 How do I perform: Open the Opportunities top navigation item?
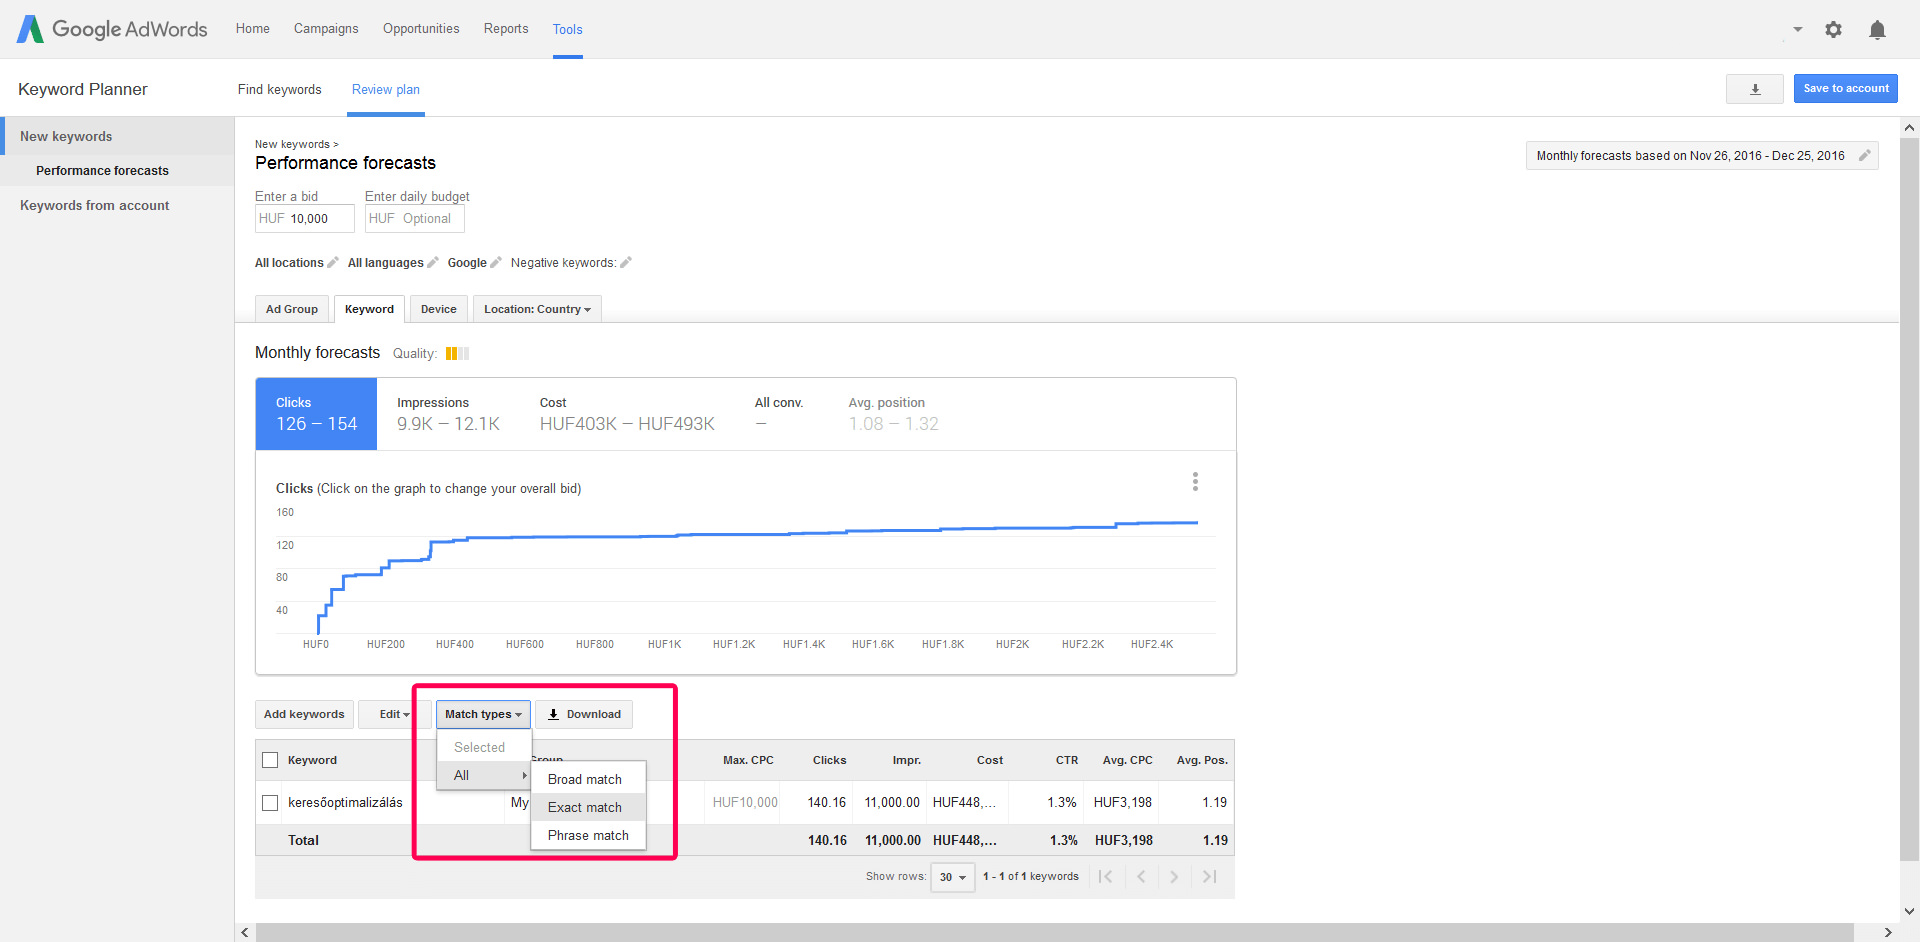pos(421,29)
